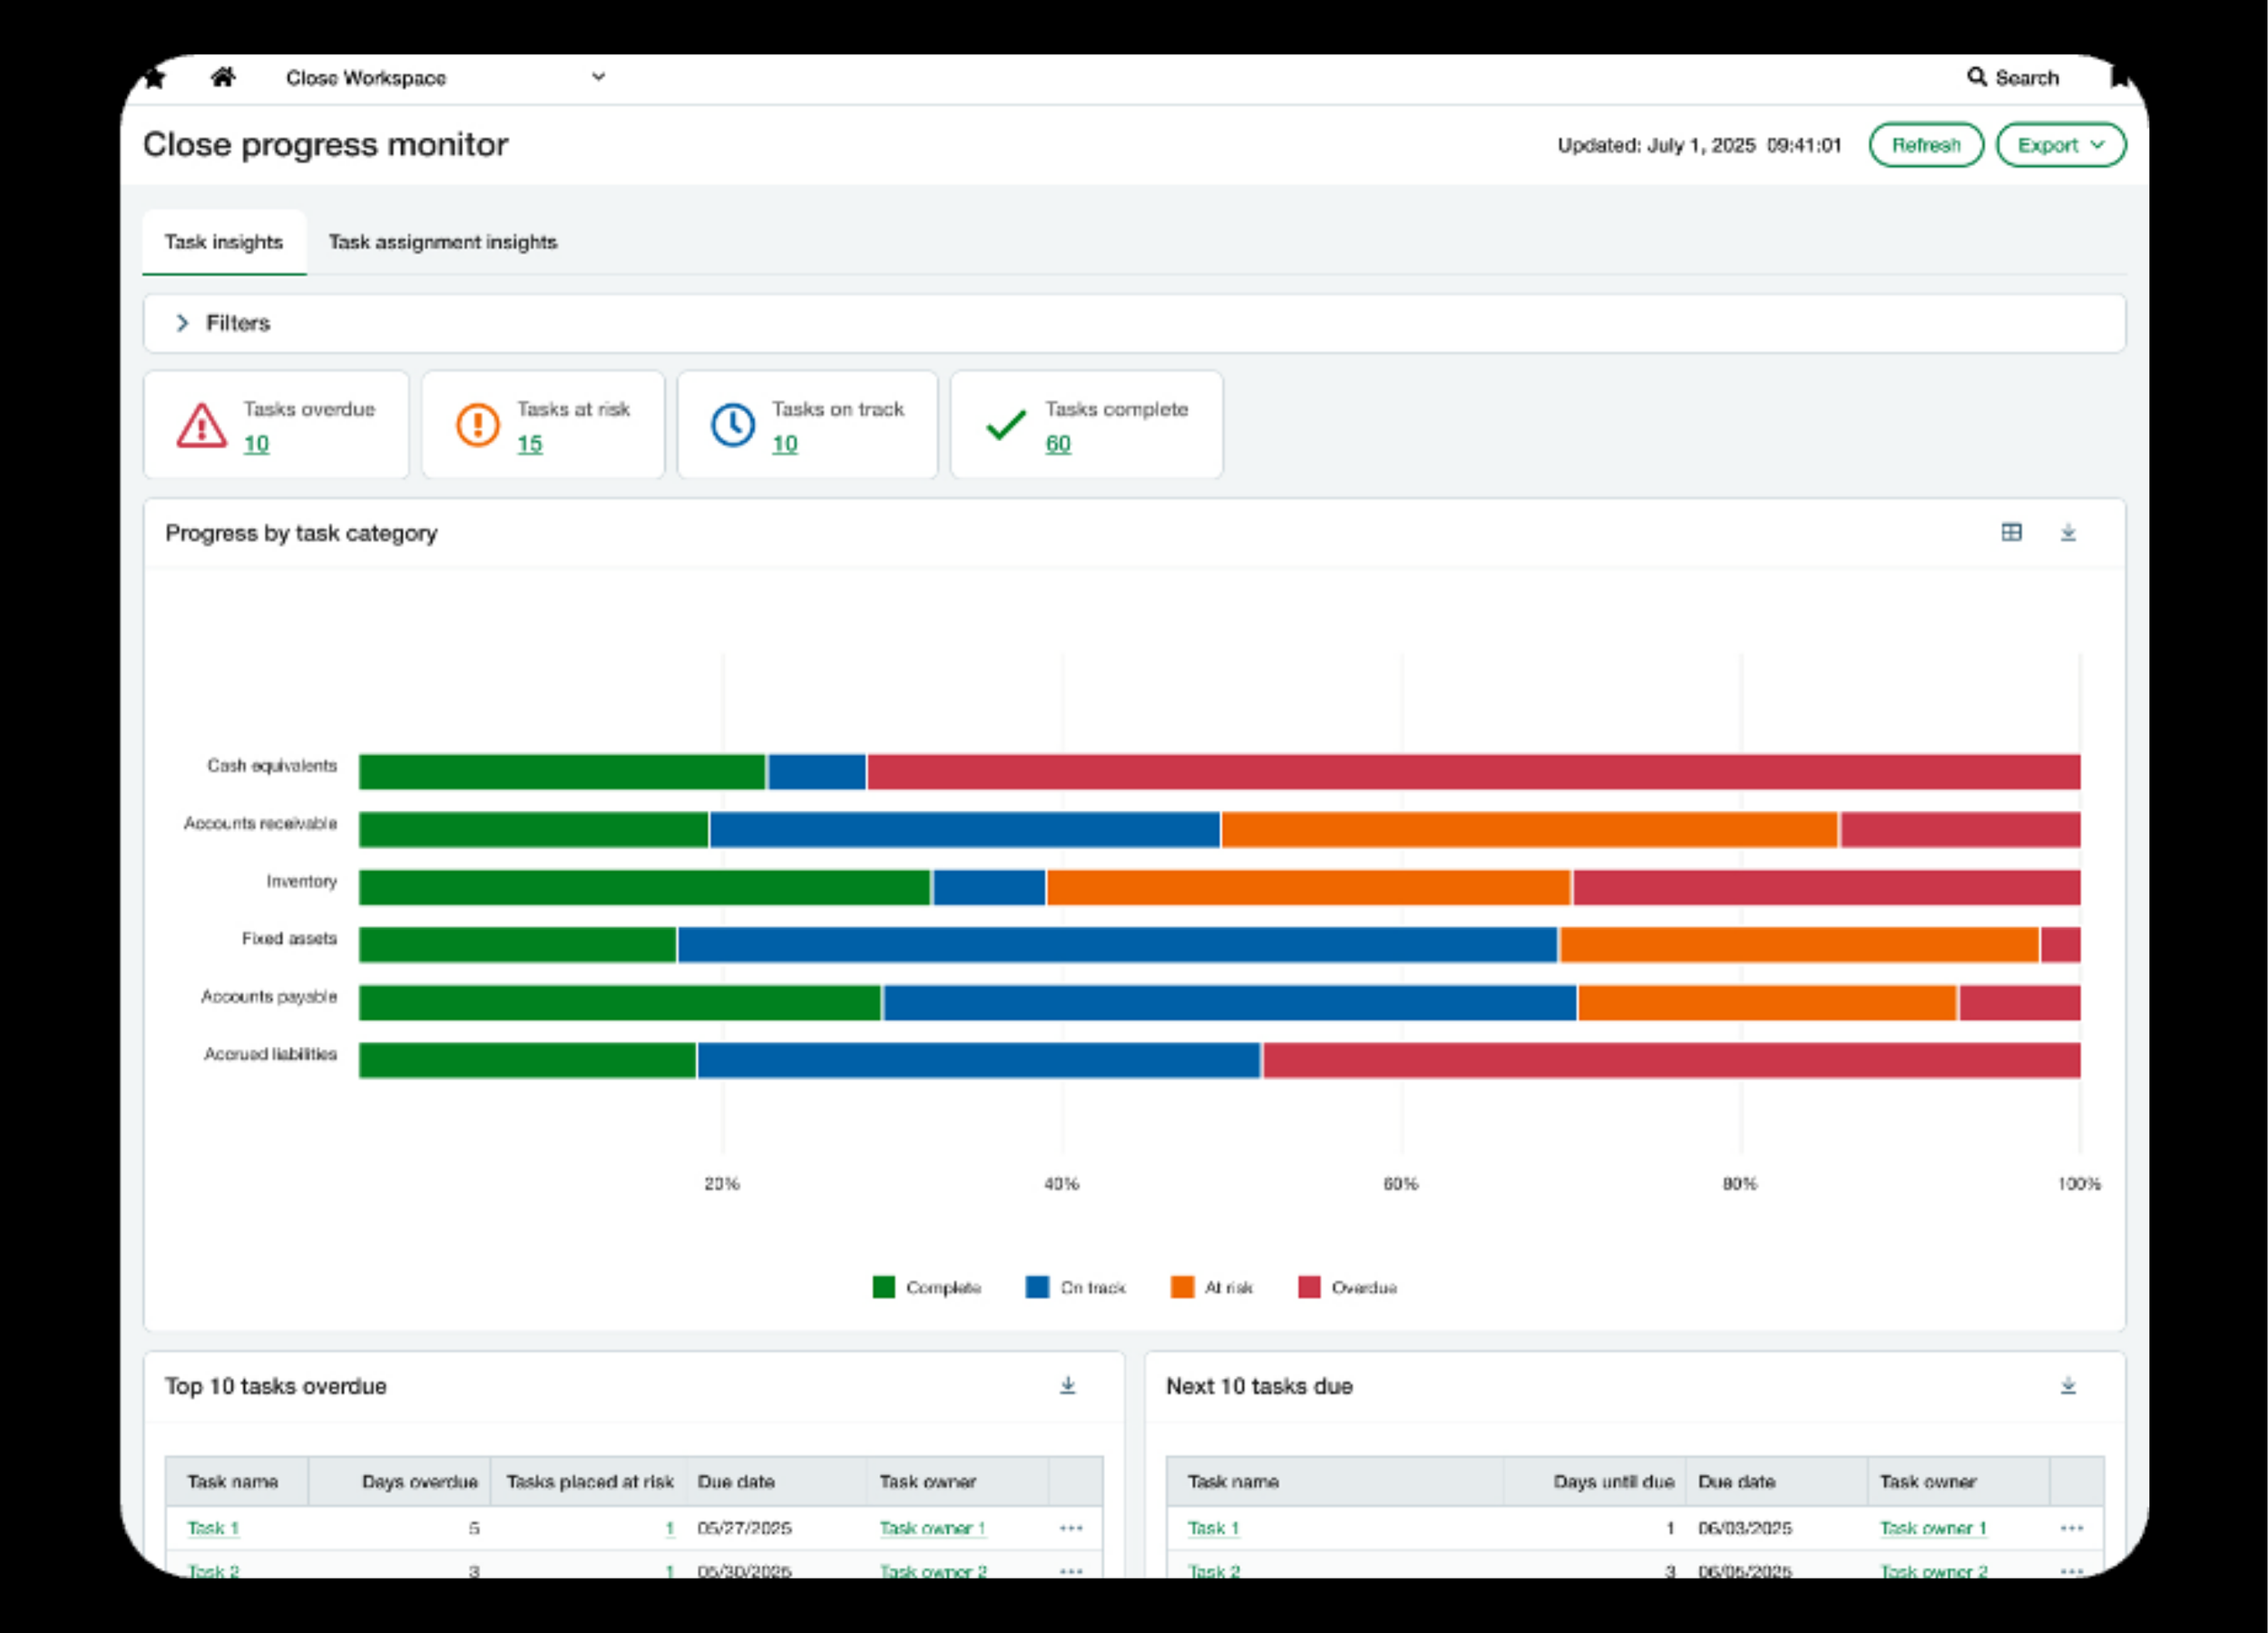This screenshot has width=2268, height=1633.
Task: Download Top 10 tasks overdue table
Action: (x=1067, y=1385)
